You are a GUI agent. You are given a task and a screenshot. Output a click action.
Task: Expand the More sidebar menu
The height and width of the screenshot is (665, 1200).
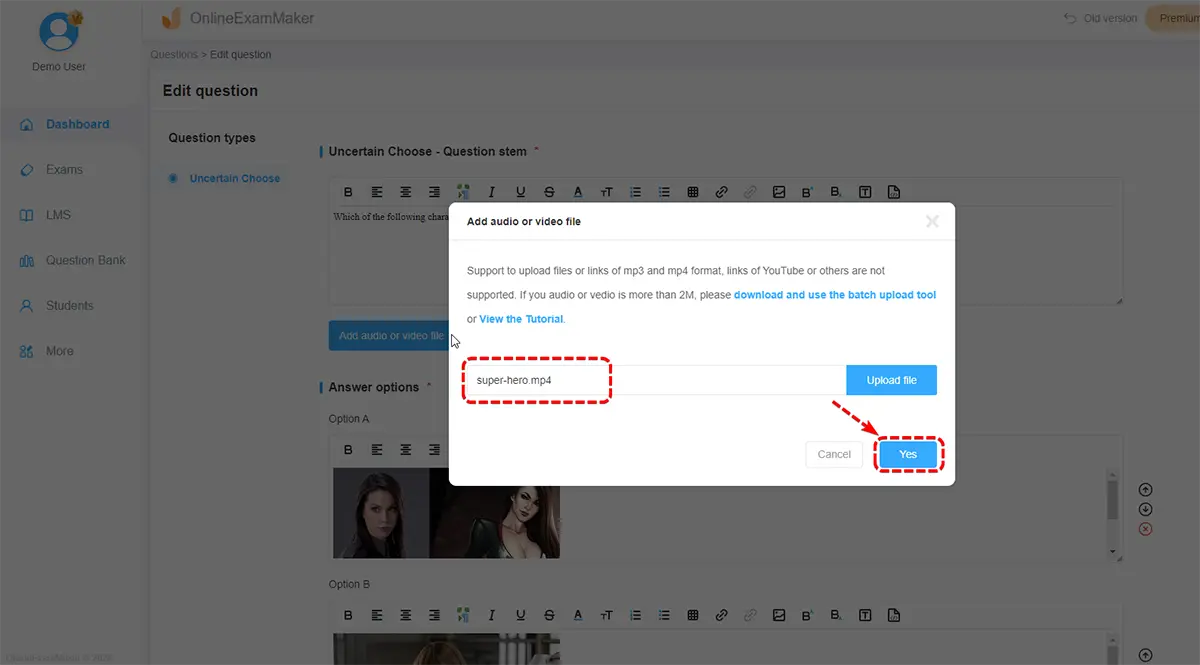tap(59, 352)
